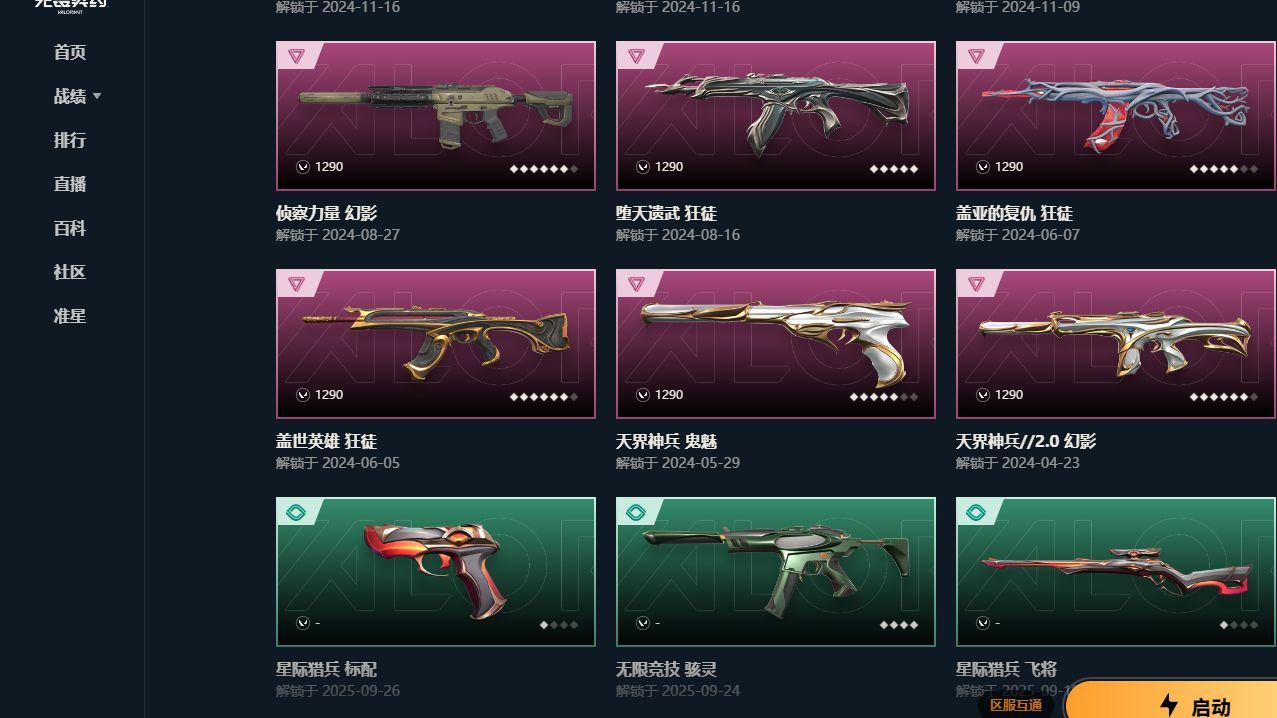This screenshot has width=1277, height=718.
Task: Click the VP currency icon on 天界神兵 鬼魅 card
Action: 643,395
